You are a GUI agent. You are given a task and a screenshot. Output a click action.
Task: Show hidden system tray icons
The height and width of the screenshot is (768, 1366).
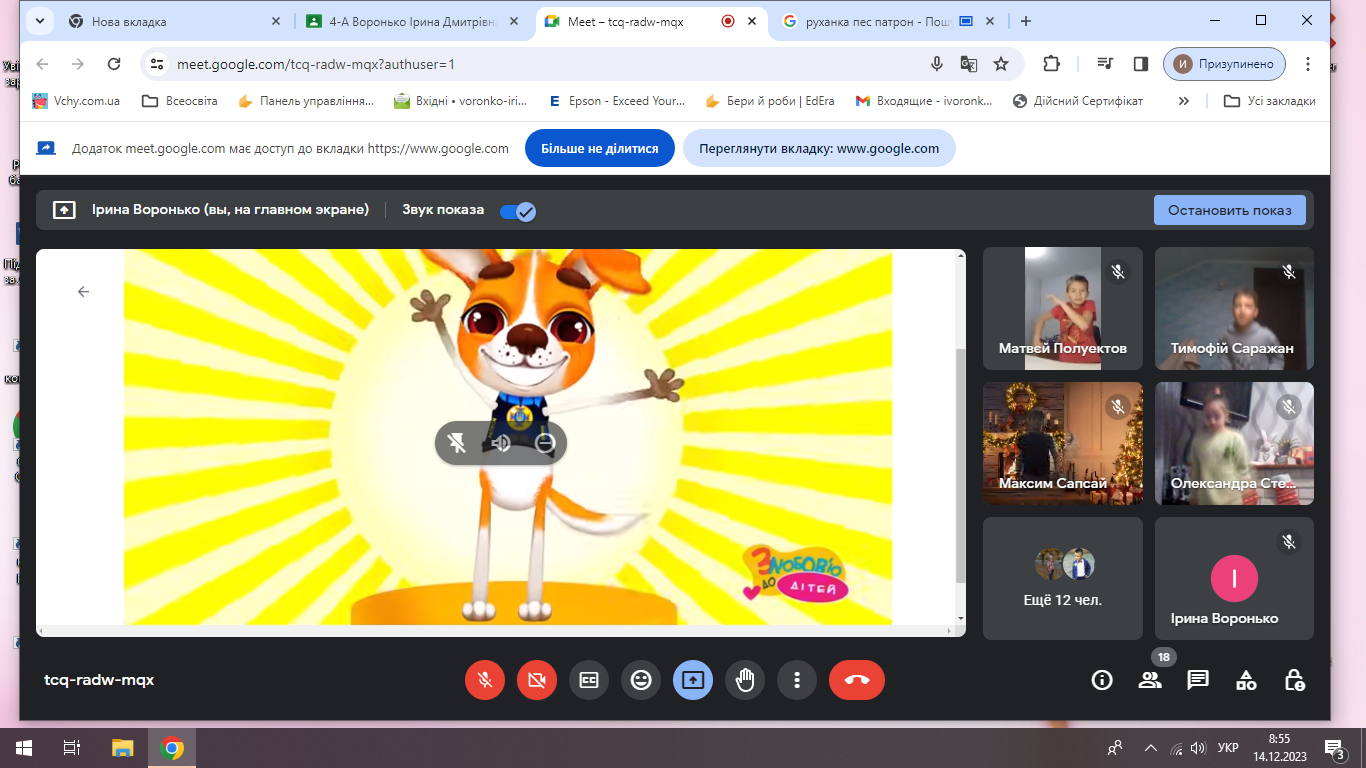[x=1150, y=748]
